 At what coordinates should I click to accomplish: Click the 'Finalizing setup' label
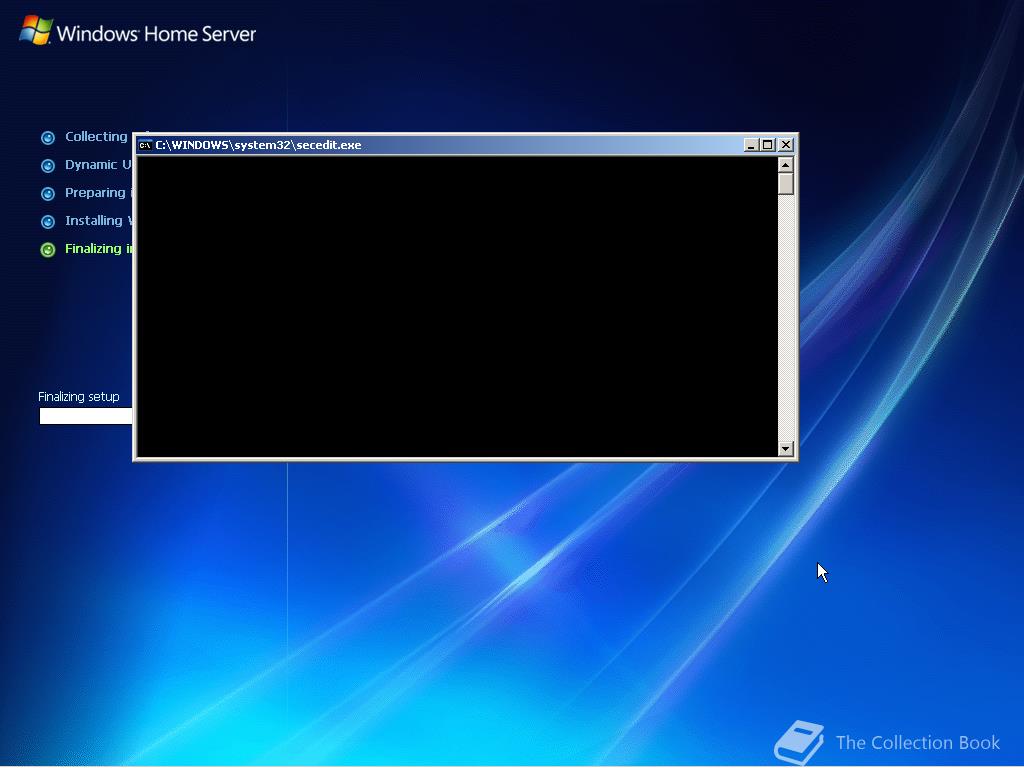pos(79,396)
